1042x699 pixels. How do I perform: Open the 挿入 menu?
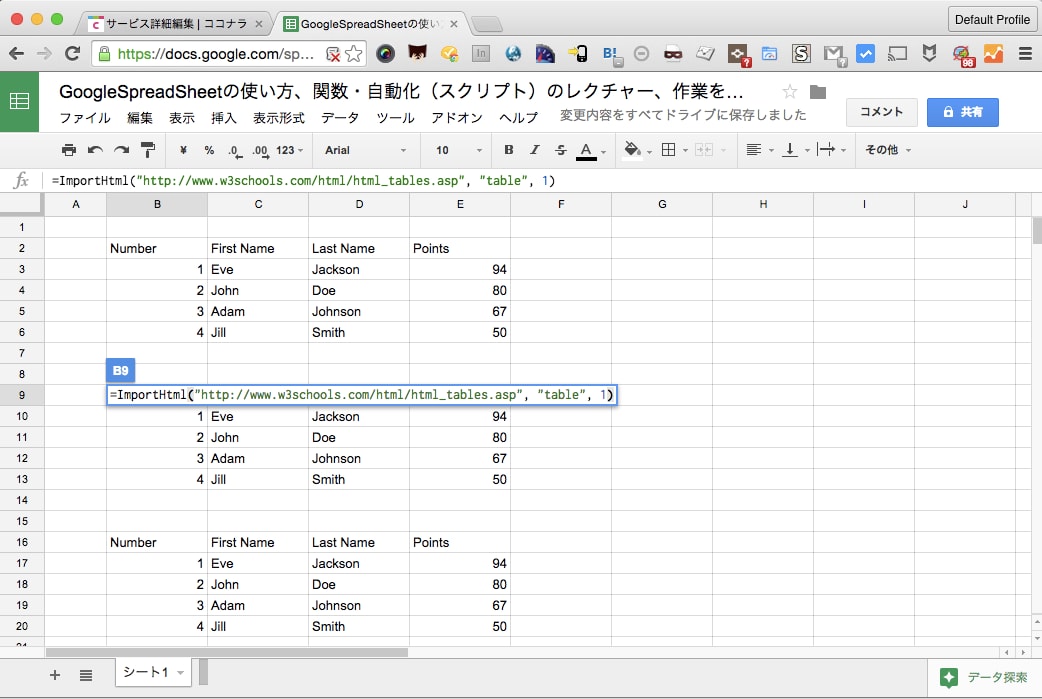pyautogui.click(x=223, y=118)
